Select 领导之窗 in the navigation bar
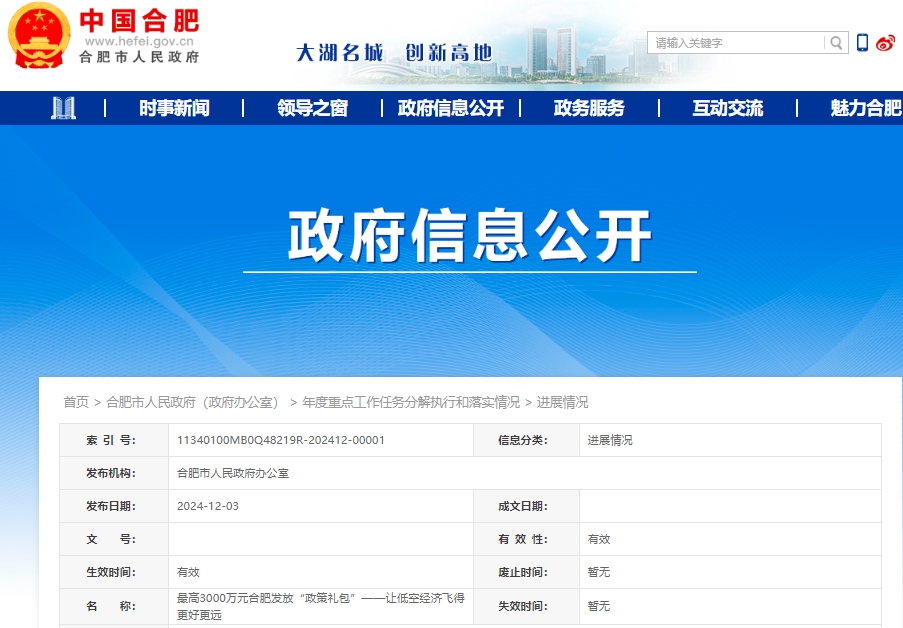Screen dimensions: 903x628 pyautogui.click(x=312, y=108)
